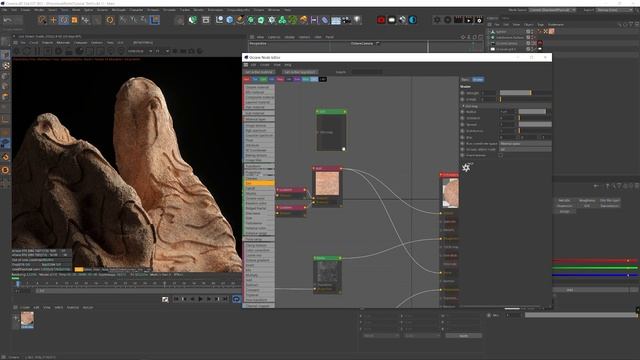Open the Node Editor Create menu
This screenshot has height=360, width=640.
click(265, 65)
